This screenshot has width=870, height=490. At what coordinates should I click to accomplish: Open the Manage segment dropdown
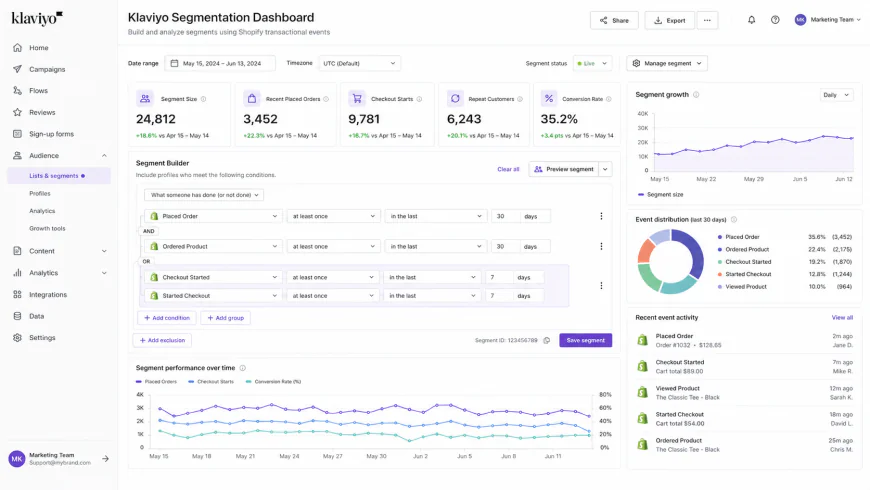(x=667, y=63)
